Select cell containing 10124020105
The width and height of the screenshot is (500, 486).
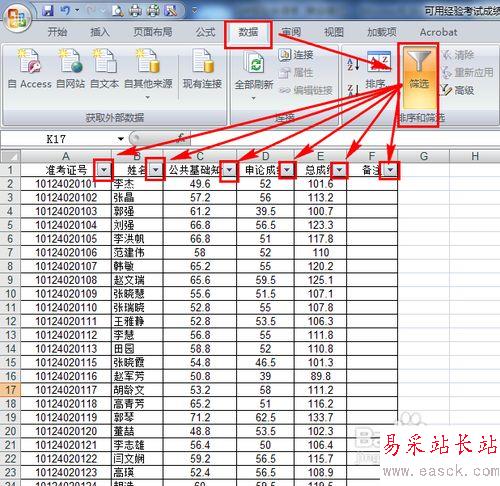66,239
